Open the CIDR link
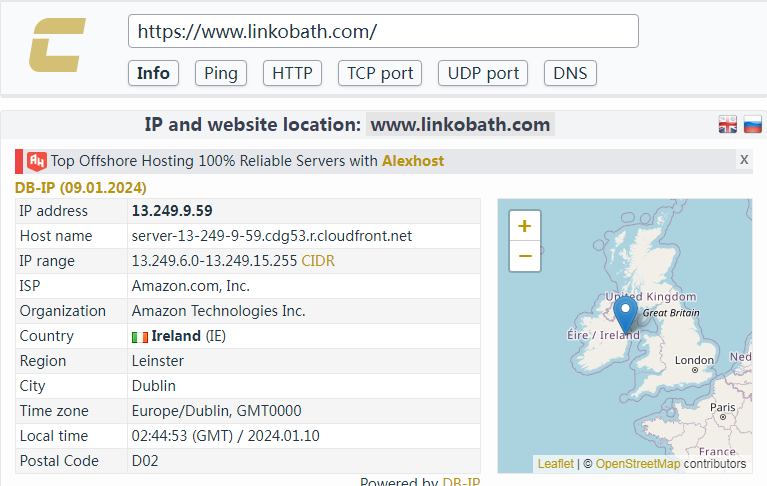 [318, 261]
